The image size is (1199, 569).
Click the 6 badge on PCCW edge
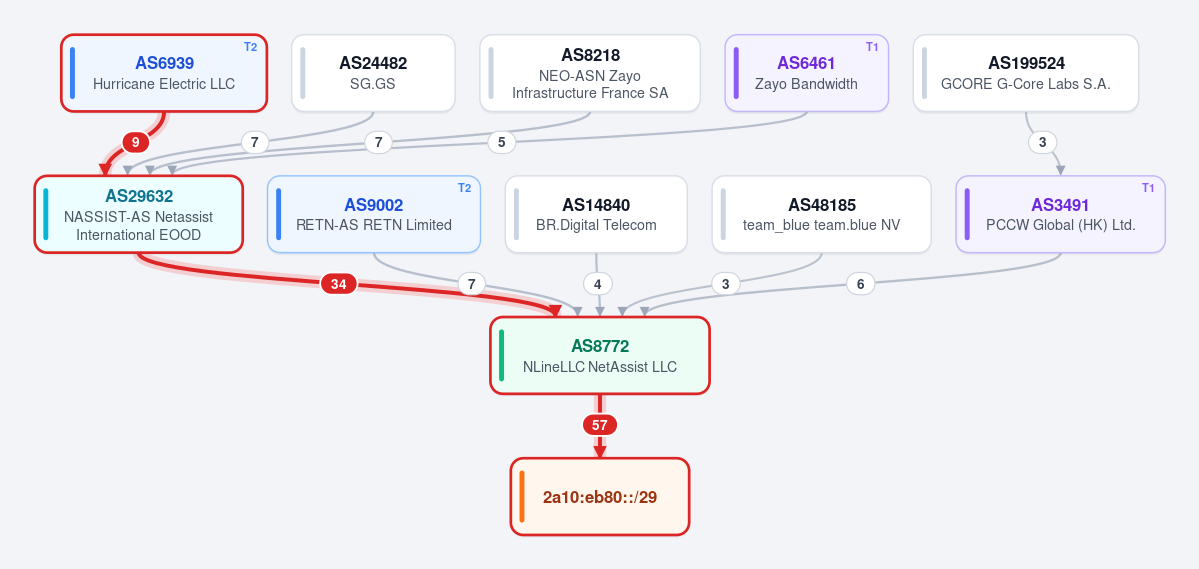[860, 284]
